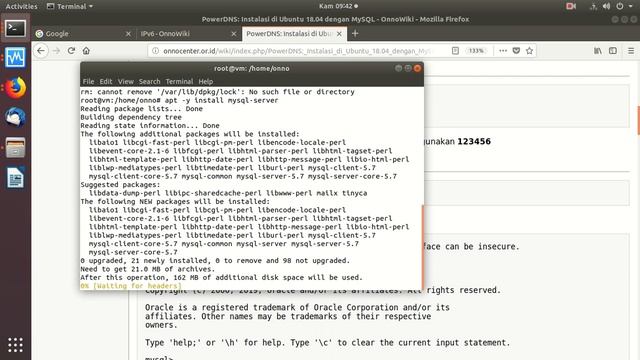Screen dimensions: 640x360
Task: Expand the Terminal app menu in the top bar
Action: point(70,6)
